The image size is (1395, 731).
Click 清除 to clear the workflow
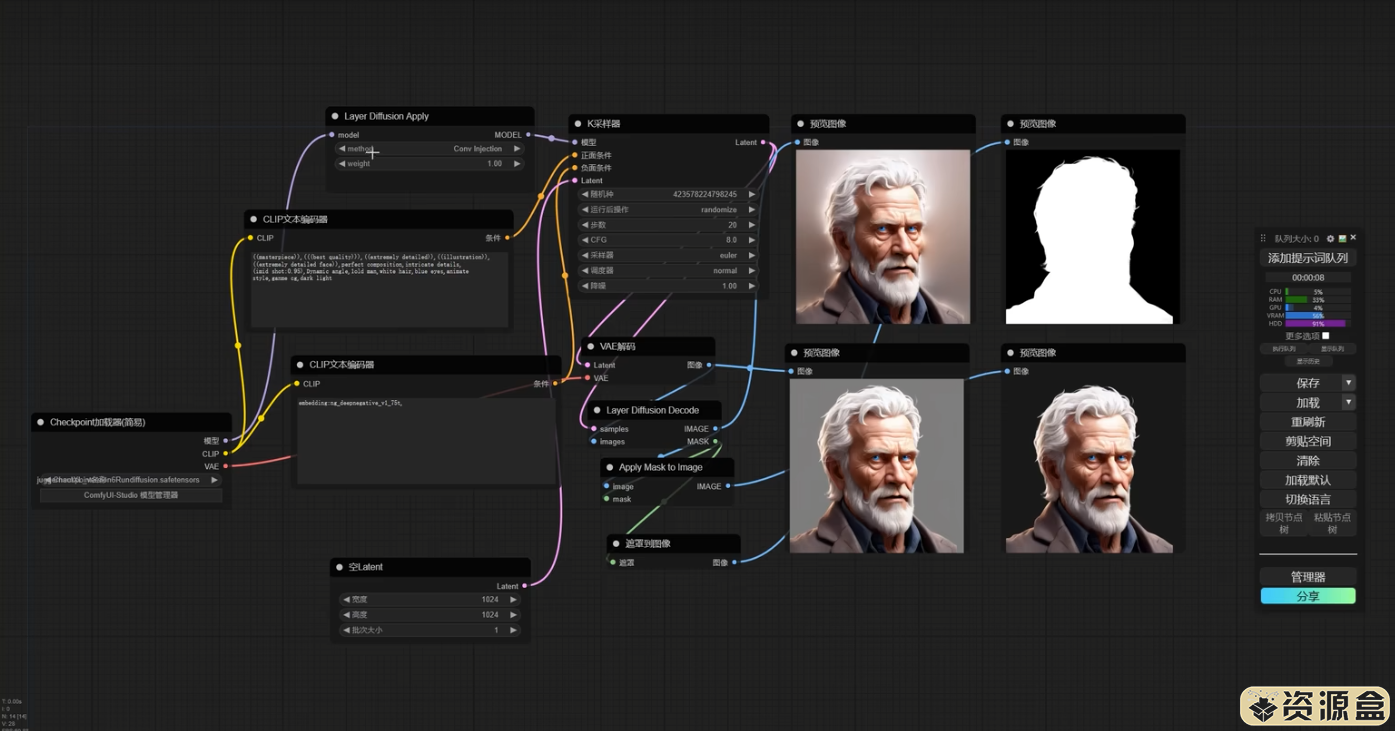click(1308, 461)
